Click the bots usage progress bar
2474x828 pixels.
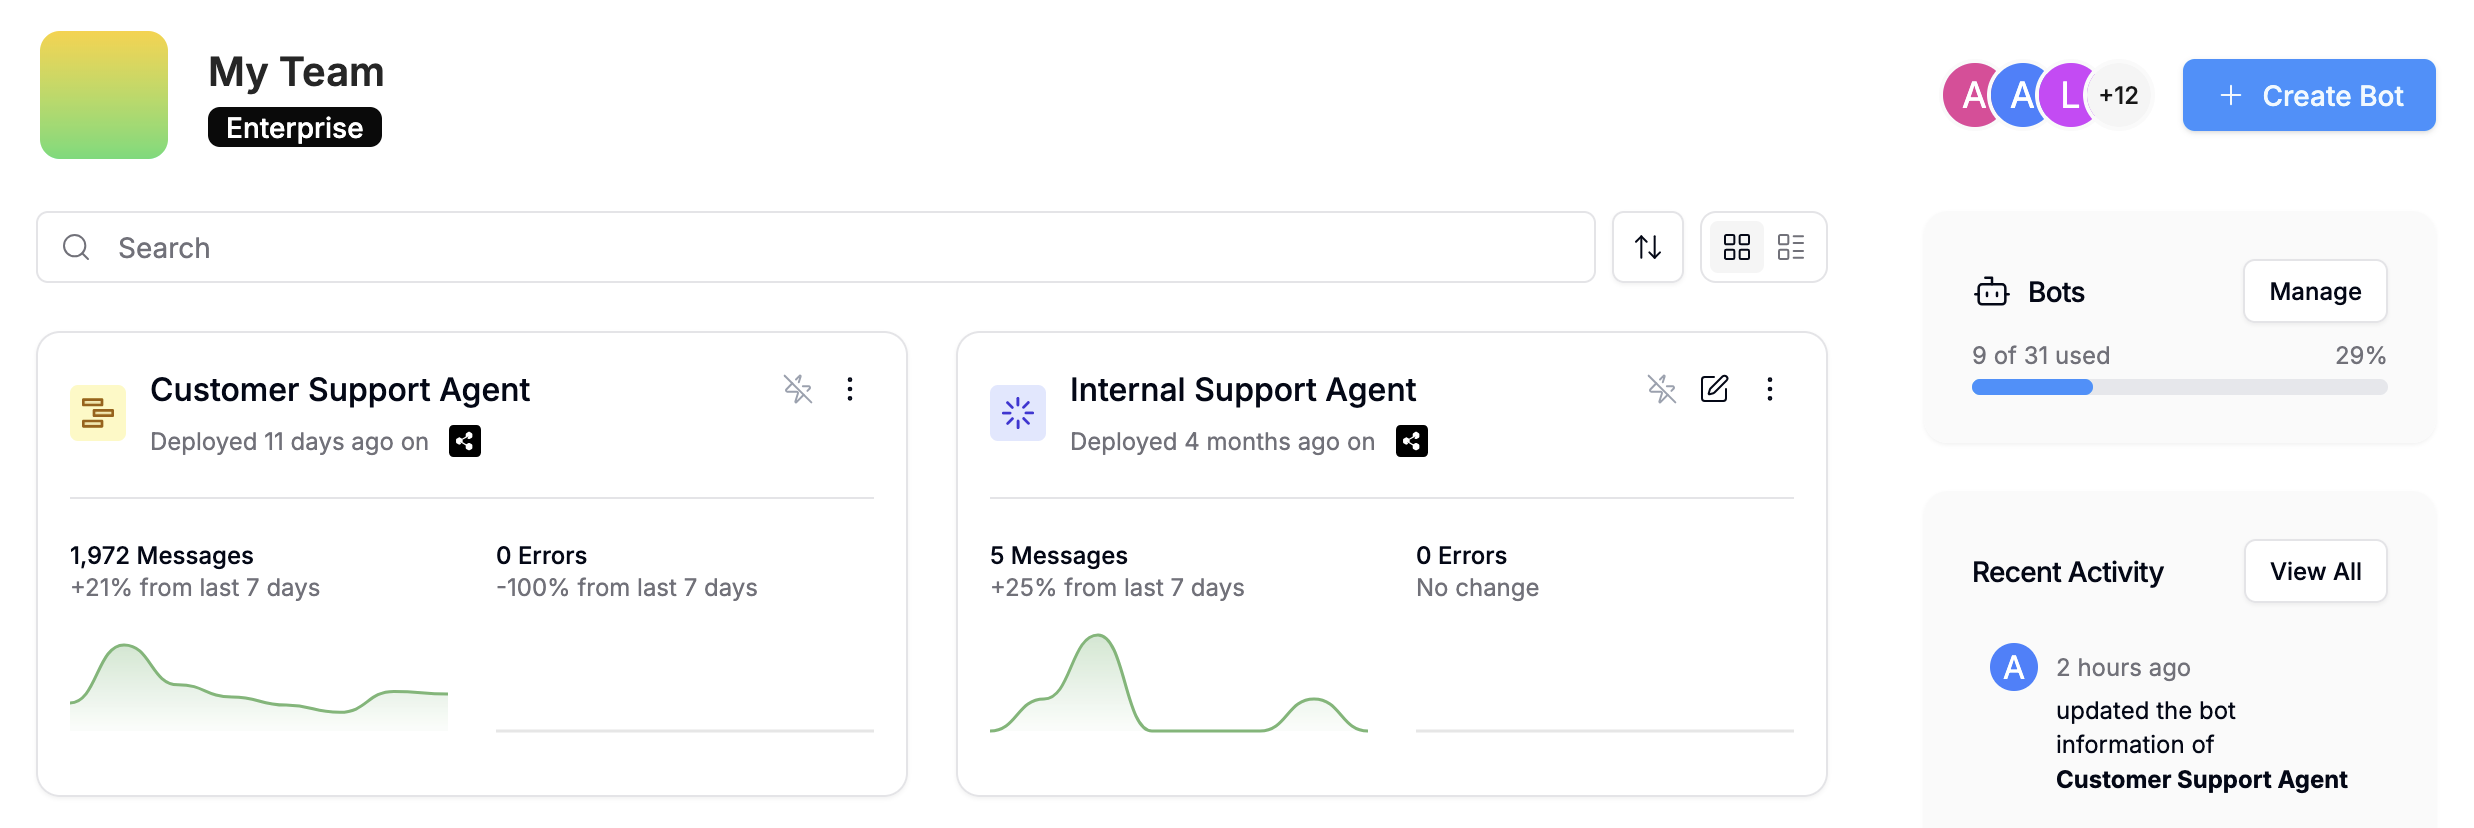coord(2179,387)
